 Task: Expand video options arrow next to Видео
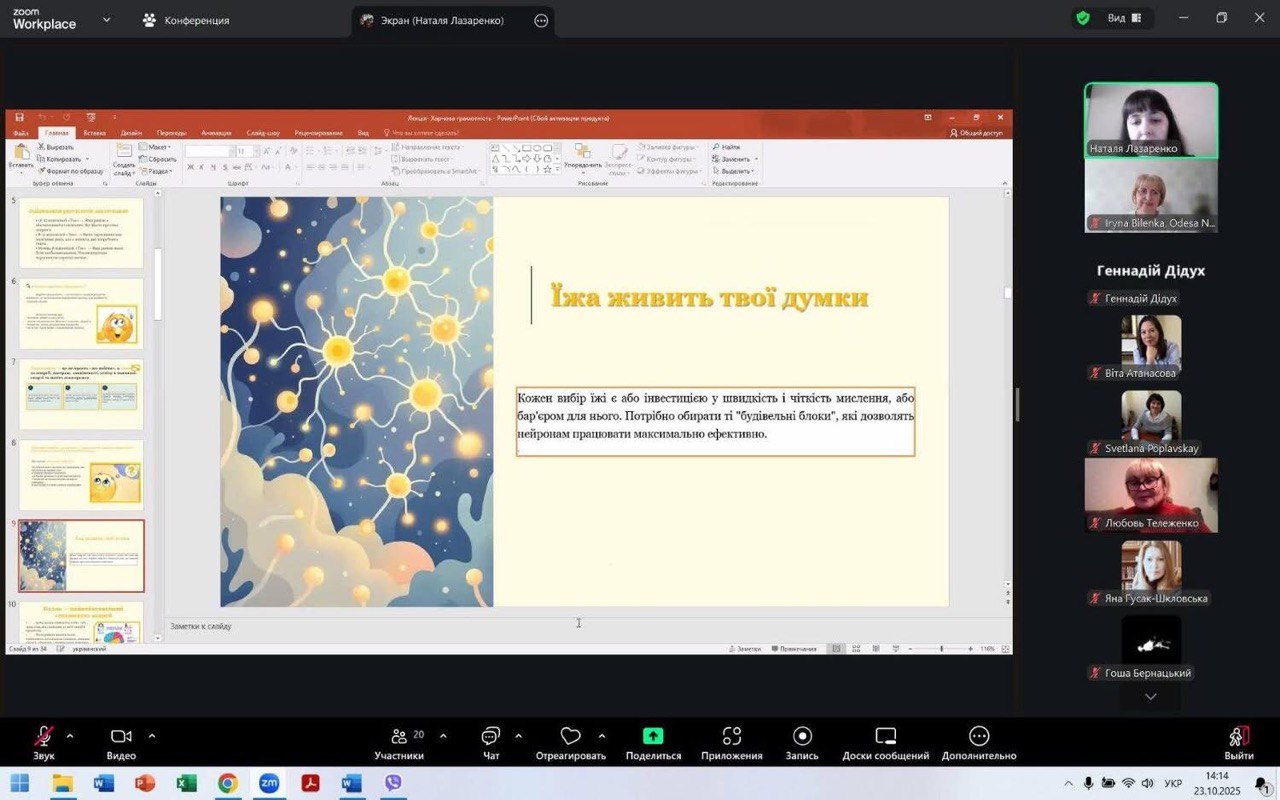pyautogui.click(x=152, y=736)
